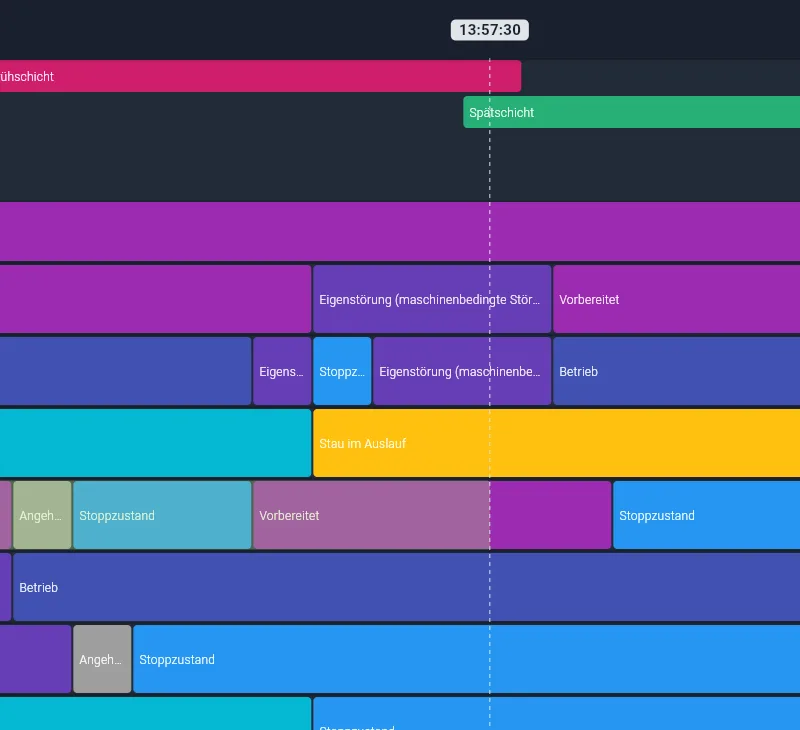Click the gray "Angeh…" segment
This screenshot has width=800, height=730.
pos(102,659)
